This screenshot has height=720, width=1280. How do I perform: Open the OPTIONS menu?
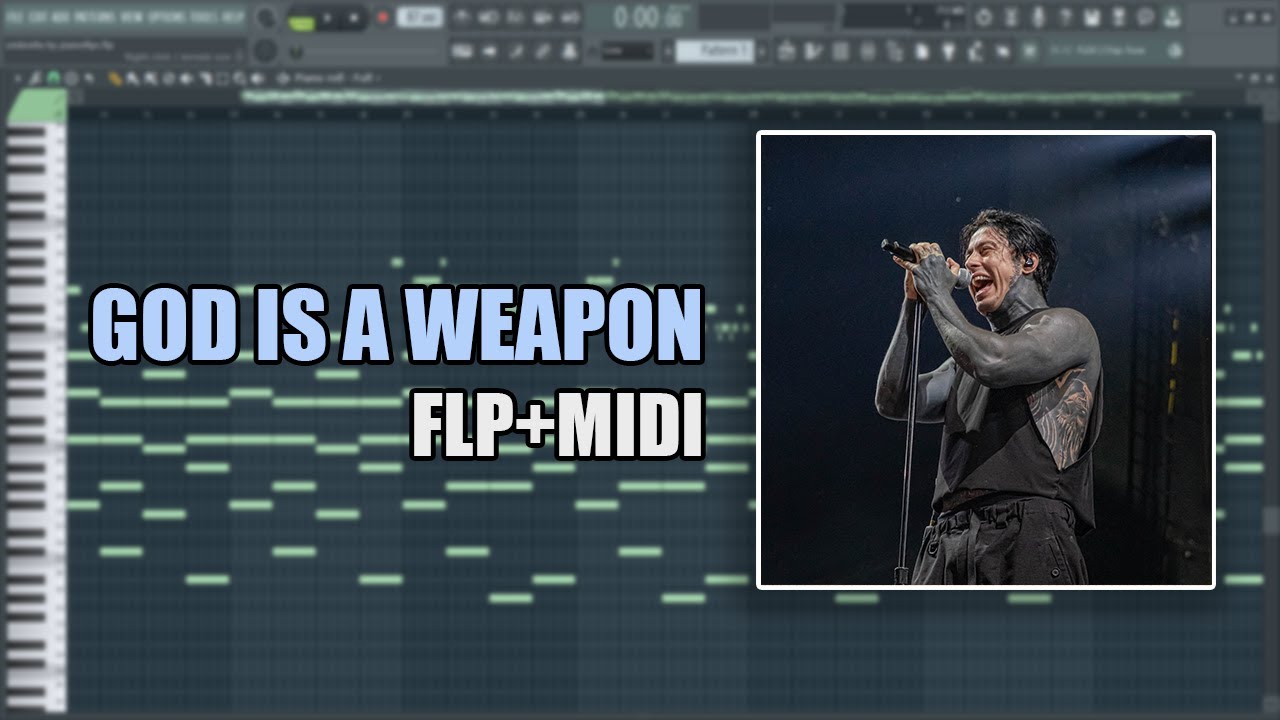[166, 17]
